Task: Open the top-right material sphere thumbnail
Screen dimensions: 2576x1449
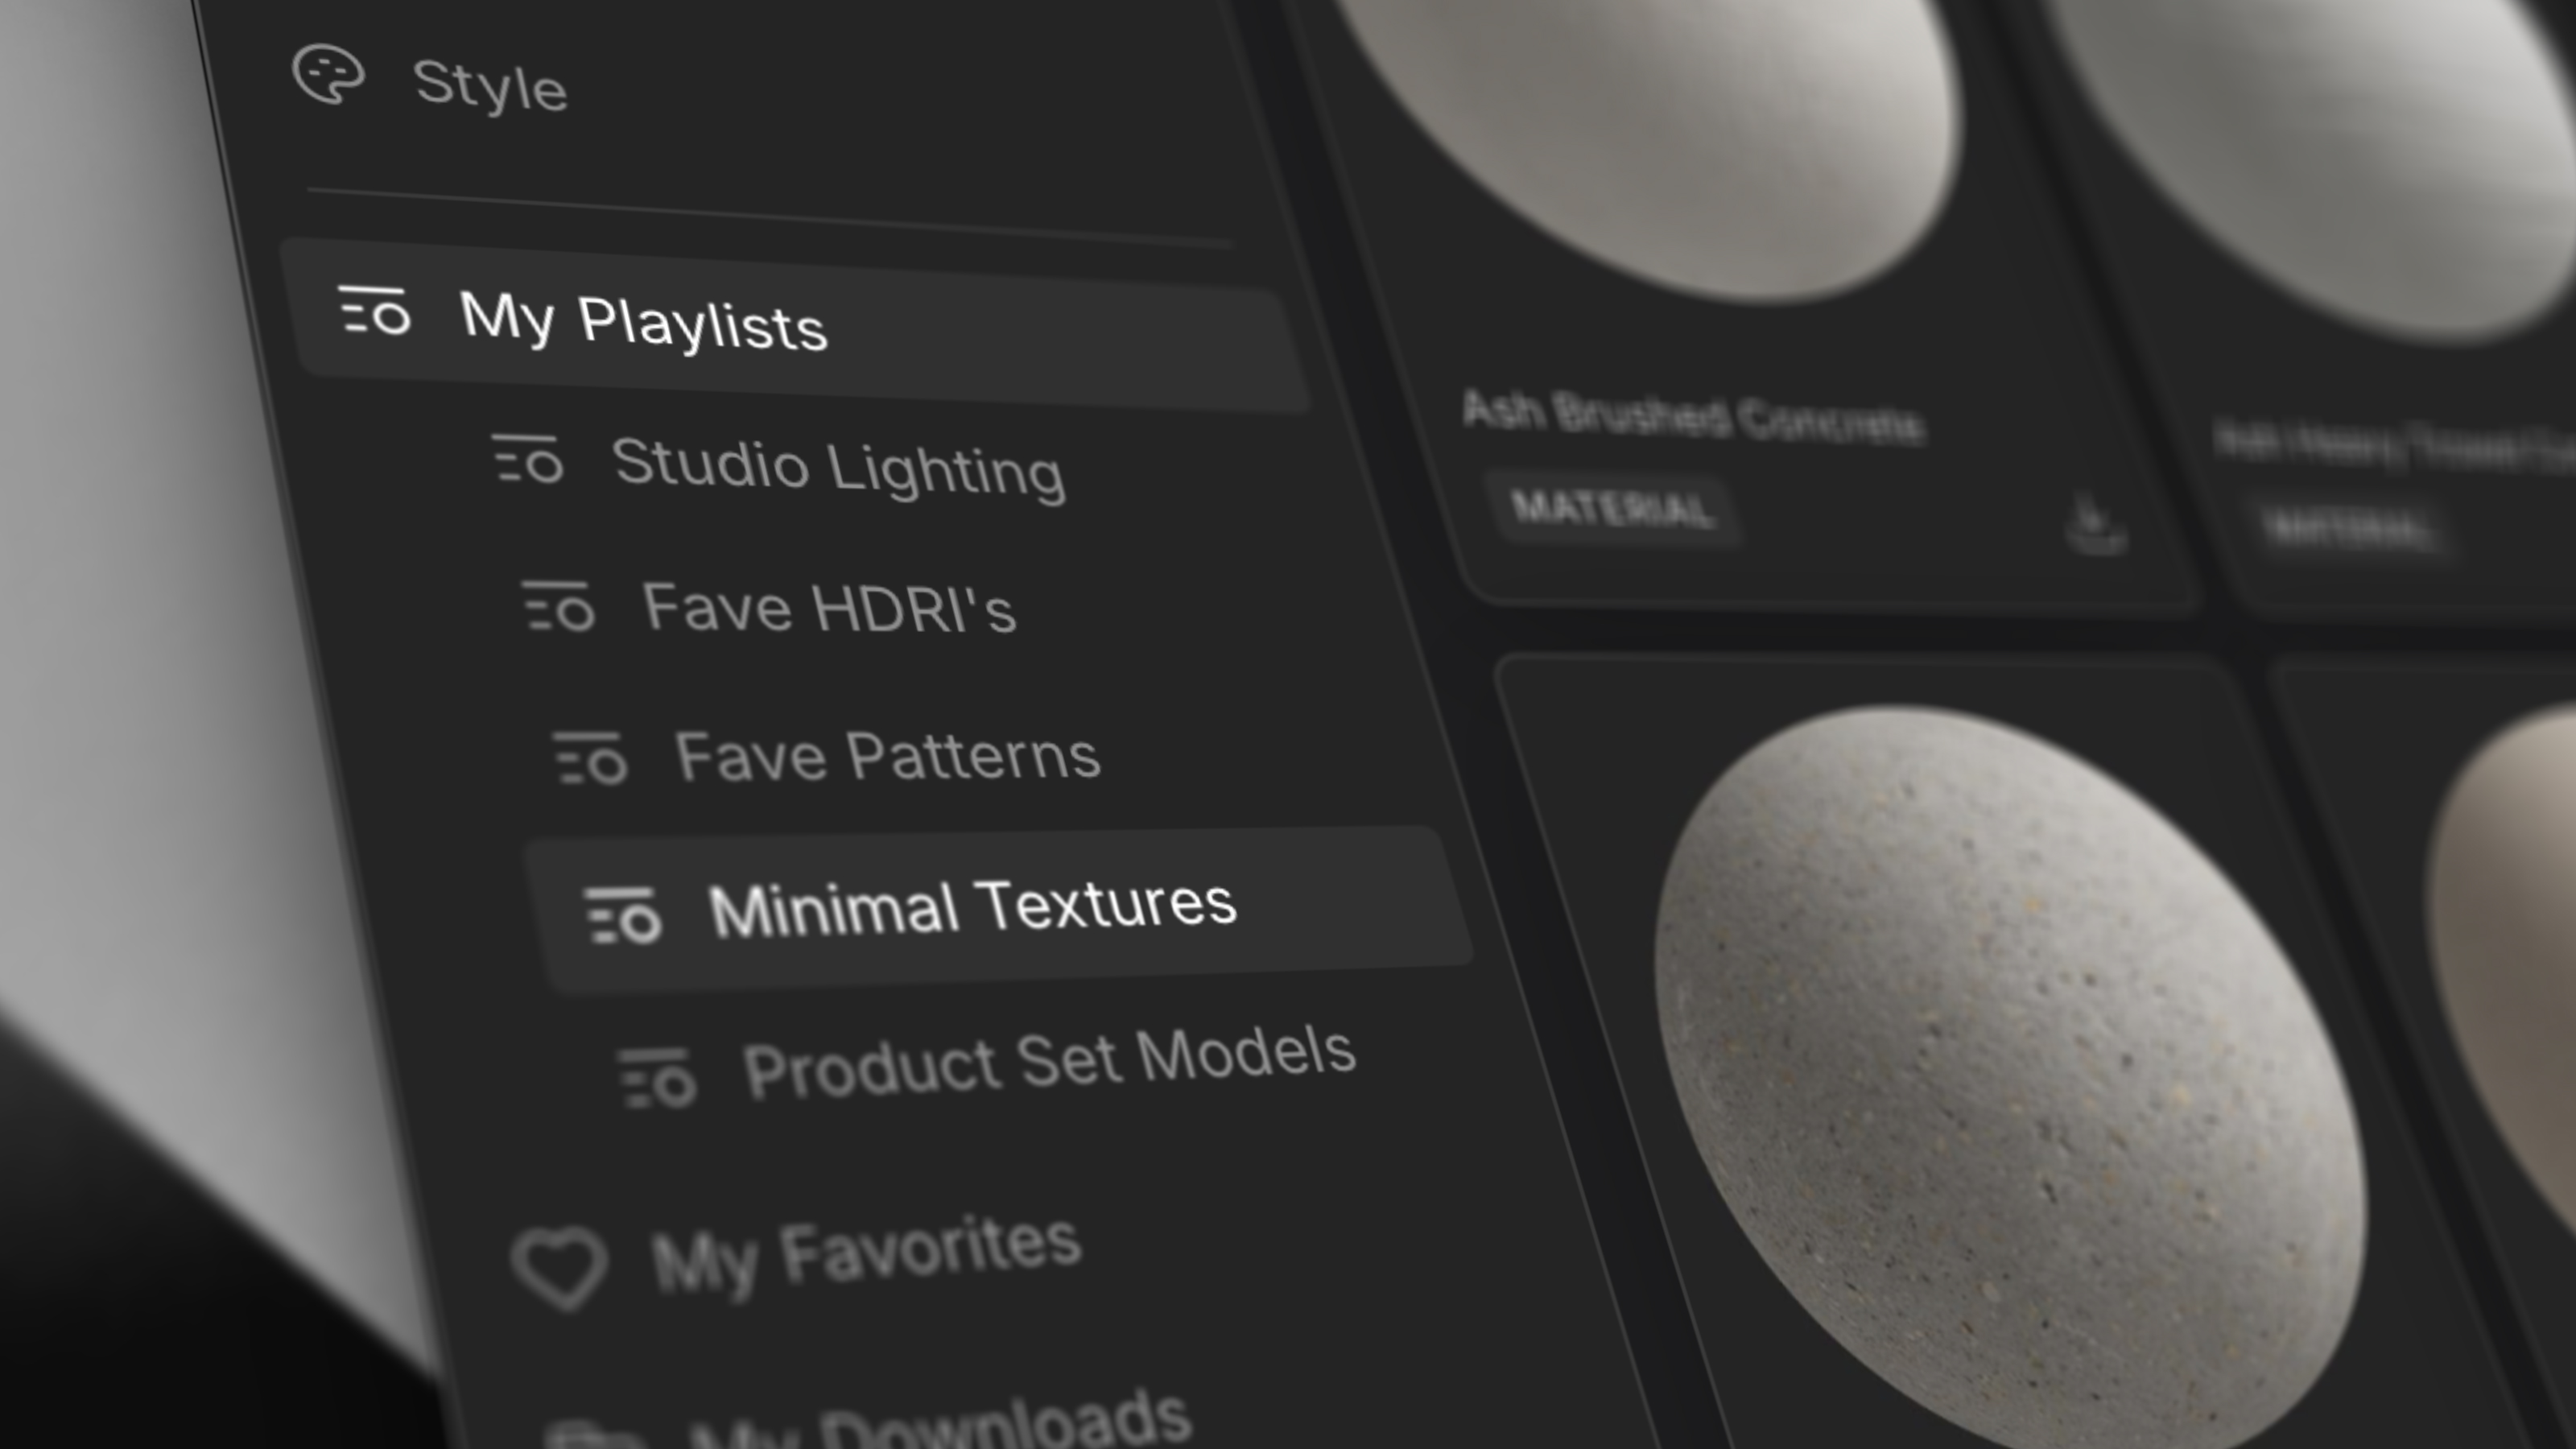Action: click(x=2330, y=150)
